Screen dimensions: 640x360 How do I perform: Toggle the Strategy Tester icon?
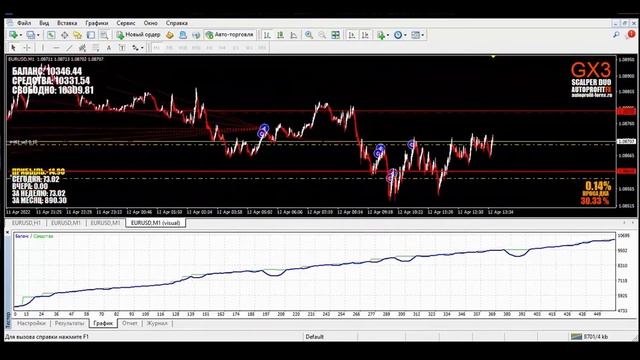click(104, 35)
